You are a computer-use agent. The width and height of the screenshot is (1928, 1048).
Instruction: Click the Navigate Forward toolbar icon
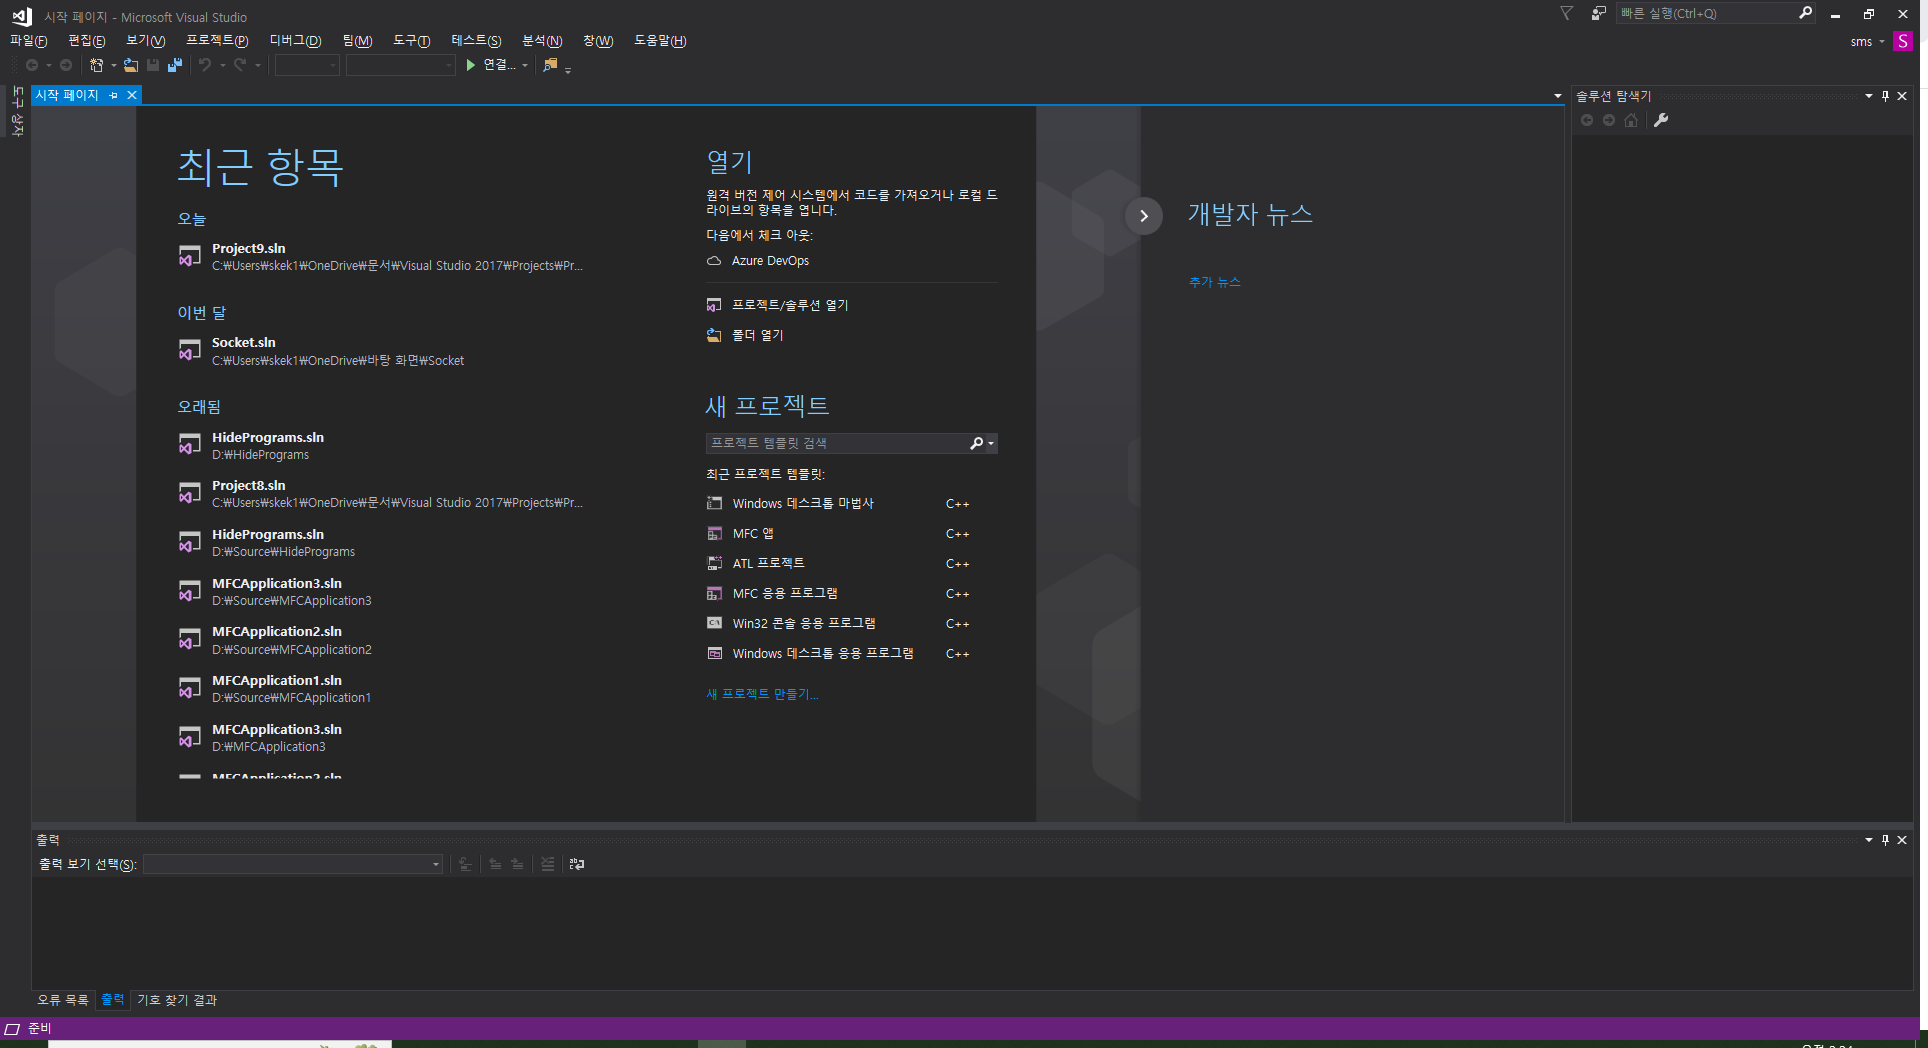point(66,65)
